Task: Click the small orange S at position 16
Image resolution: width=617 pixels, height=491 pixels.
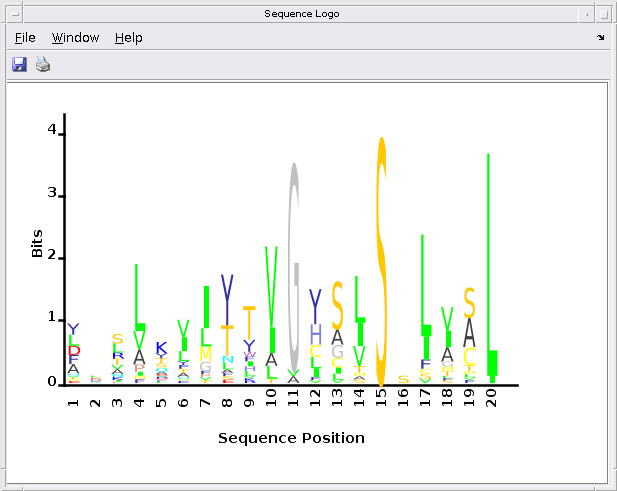Action: click(x=403, y=379)
